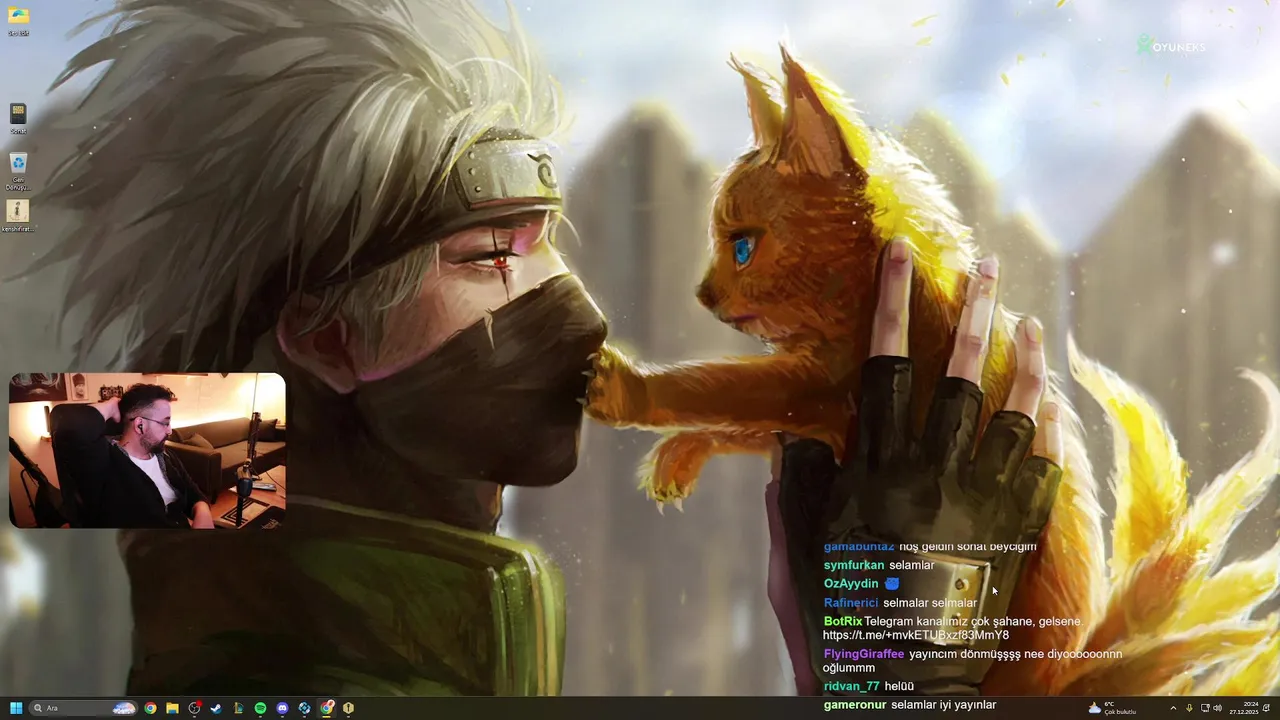Open the t.me Telegram link in chat

[916, 635]
